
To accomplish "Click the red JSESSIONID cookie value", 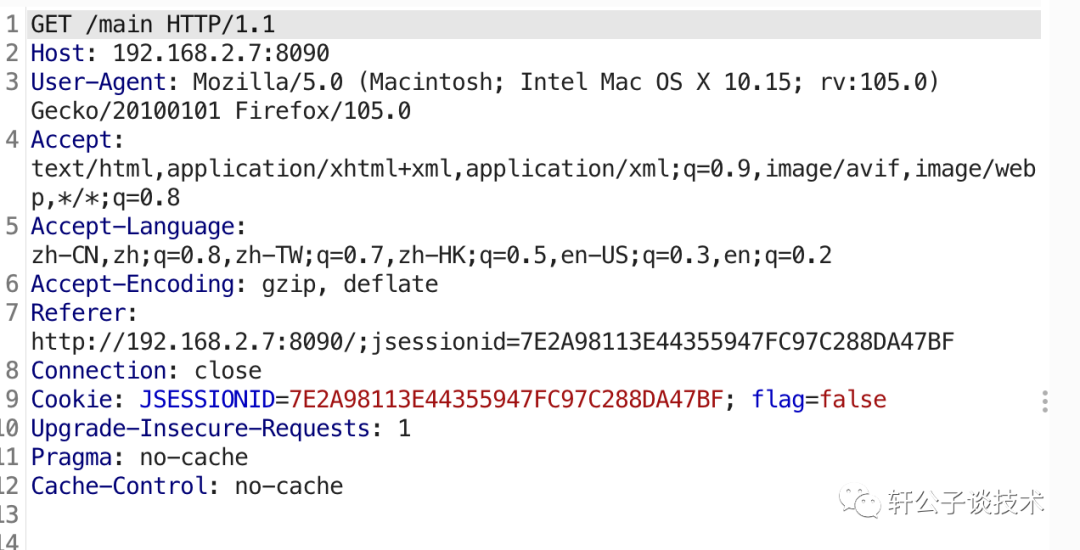I will [x=506, y=400].
